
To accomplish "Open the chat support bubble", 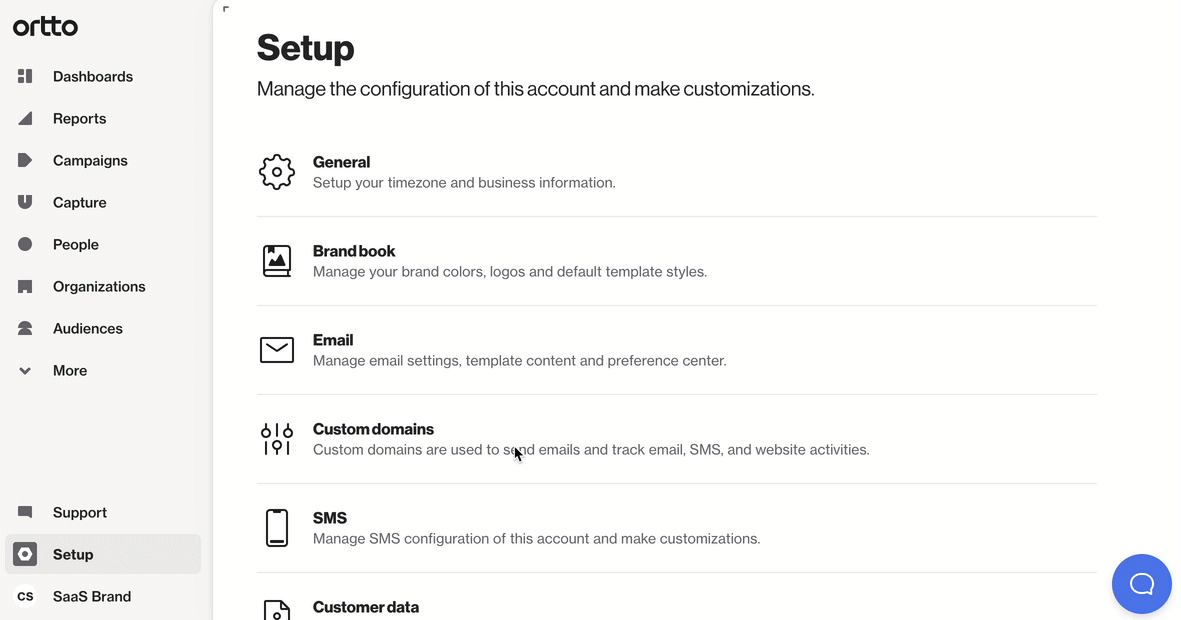I will (1141, 584).
